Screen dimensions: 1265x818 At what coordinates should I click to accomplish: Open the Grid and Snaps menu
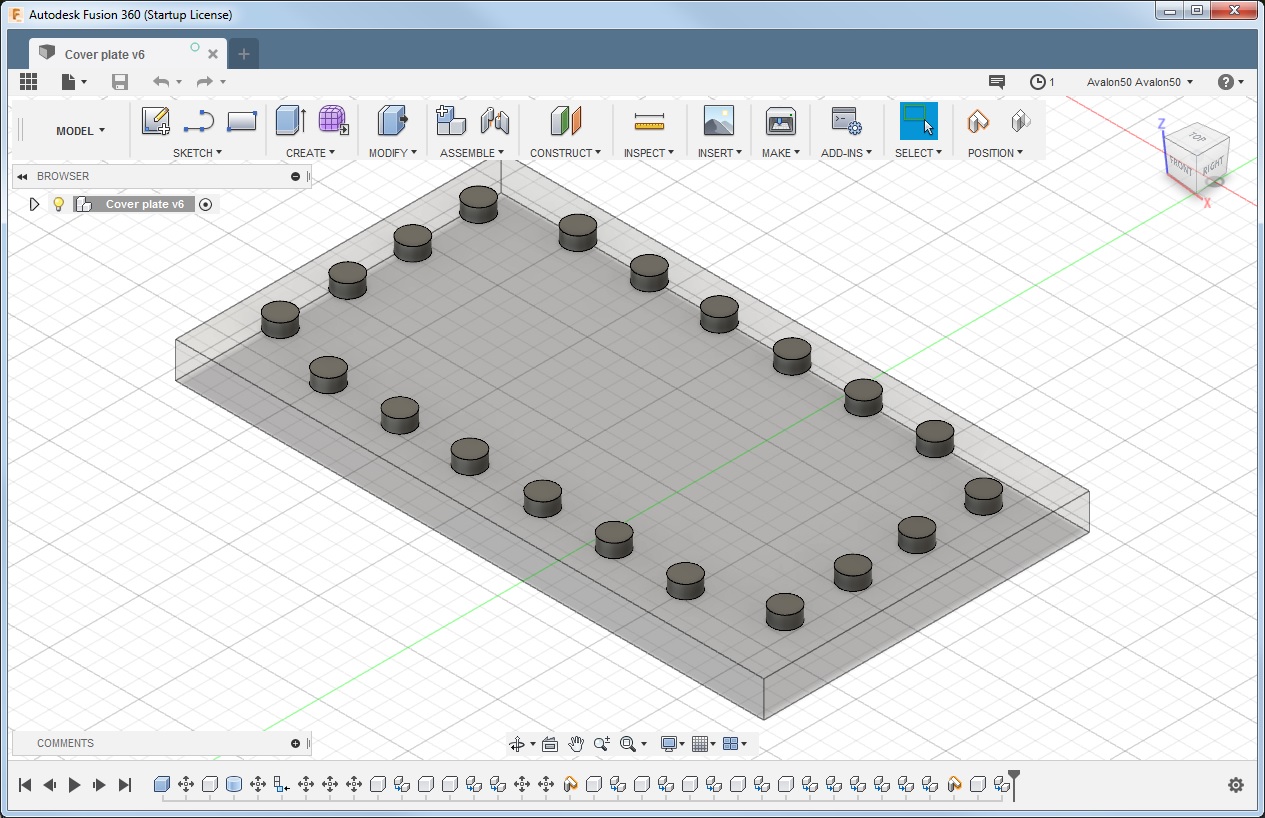[x=705, y=744]
